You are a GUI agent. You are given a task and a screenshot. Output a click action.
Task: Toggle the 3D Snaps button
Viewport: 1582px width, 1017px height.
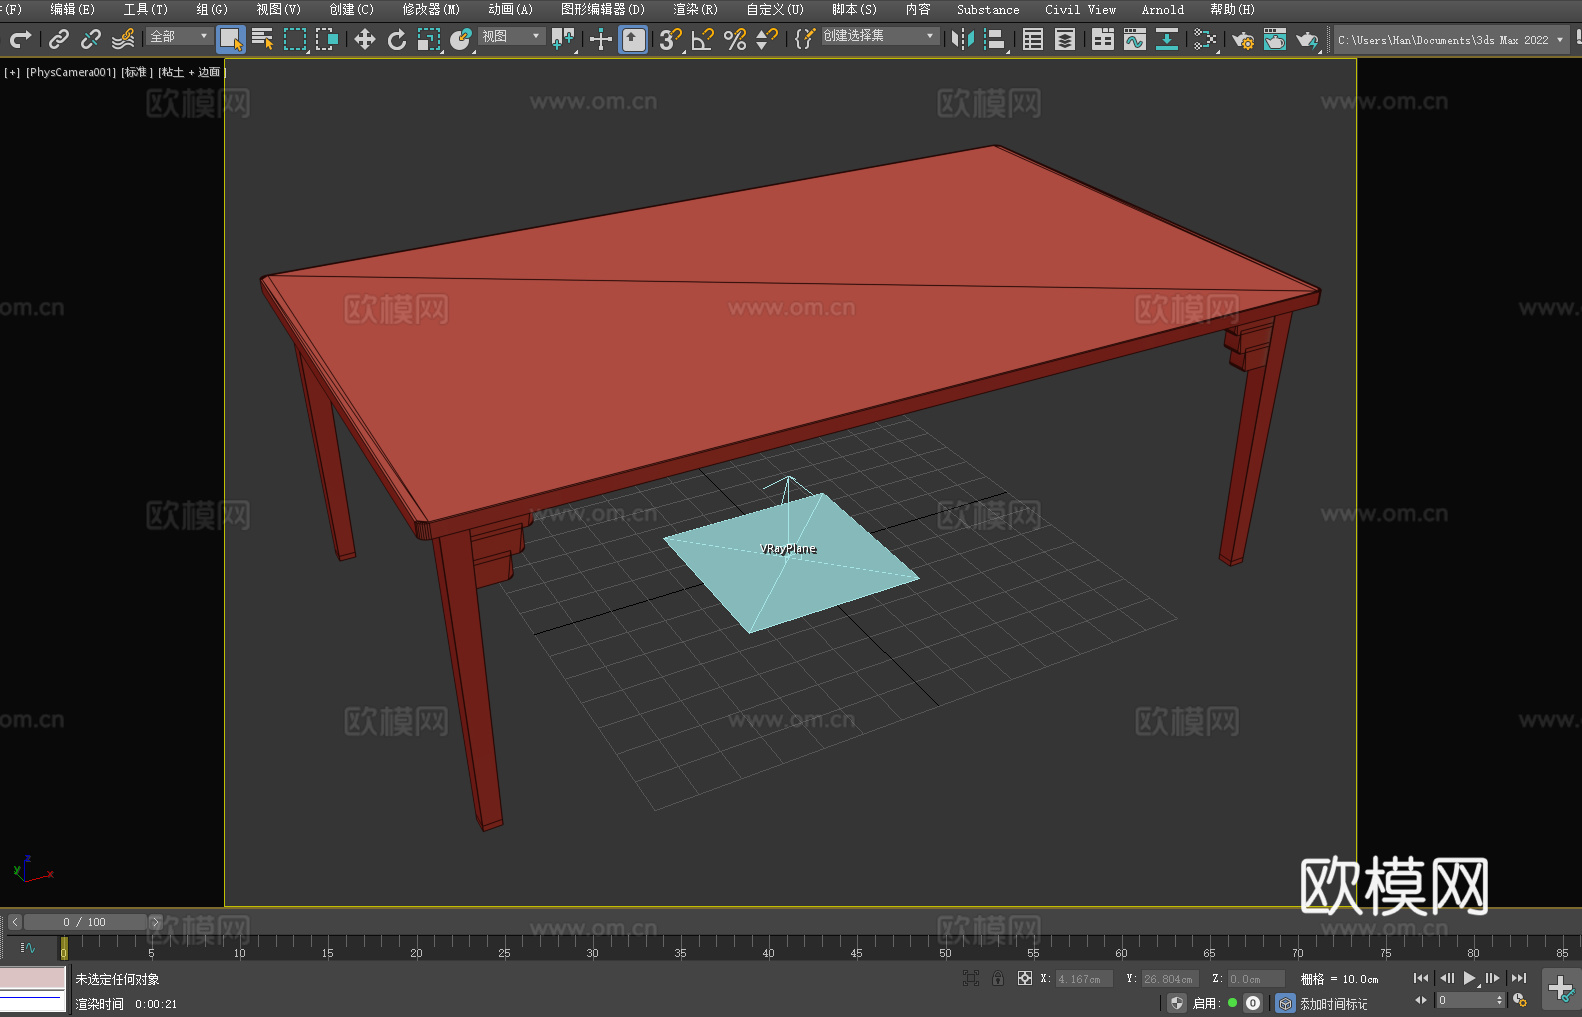tap(671, 39)
